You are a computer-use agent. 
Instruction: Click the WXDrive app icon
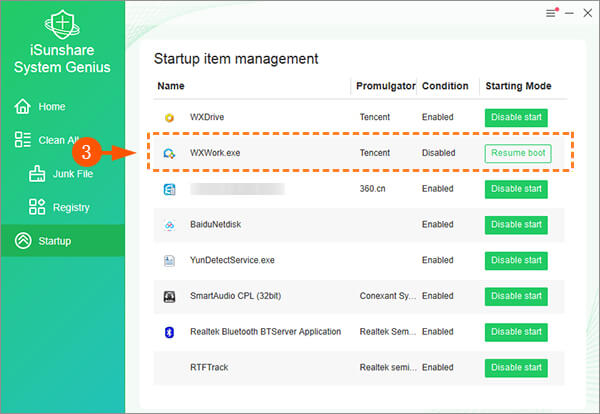pyautogui.click(x=170, y=118)
